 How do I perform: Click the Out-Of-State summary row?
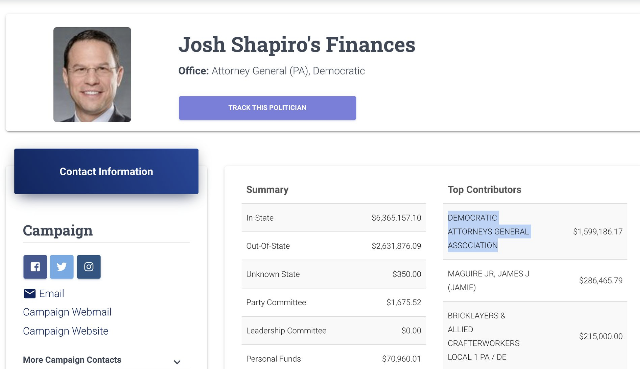click(x=333, y=246)
